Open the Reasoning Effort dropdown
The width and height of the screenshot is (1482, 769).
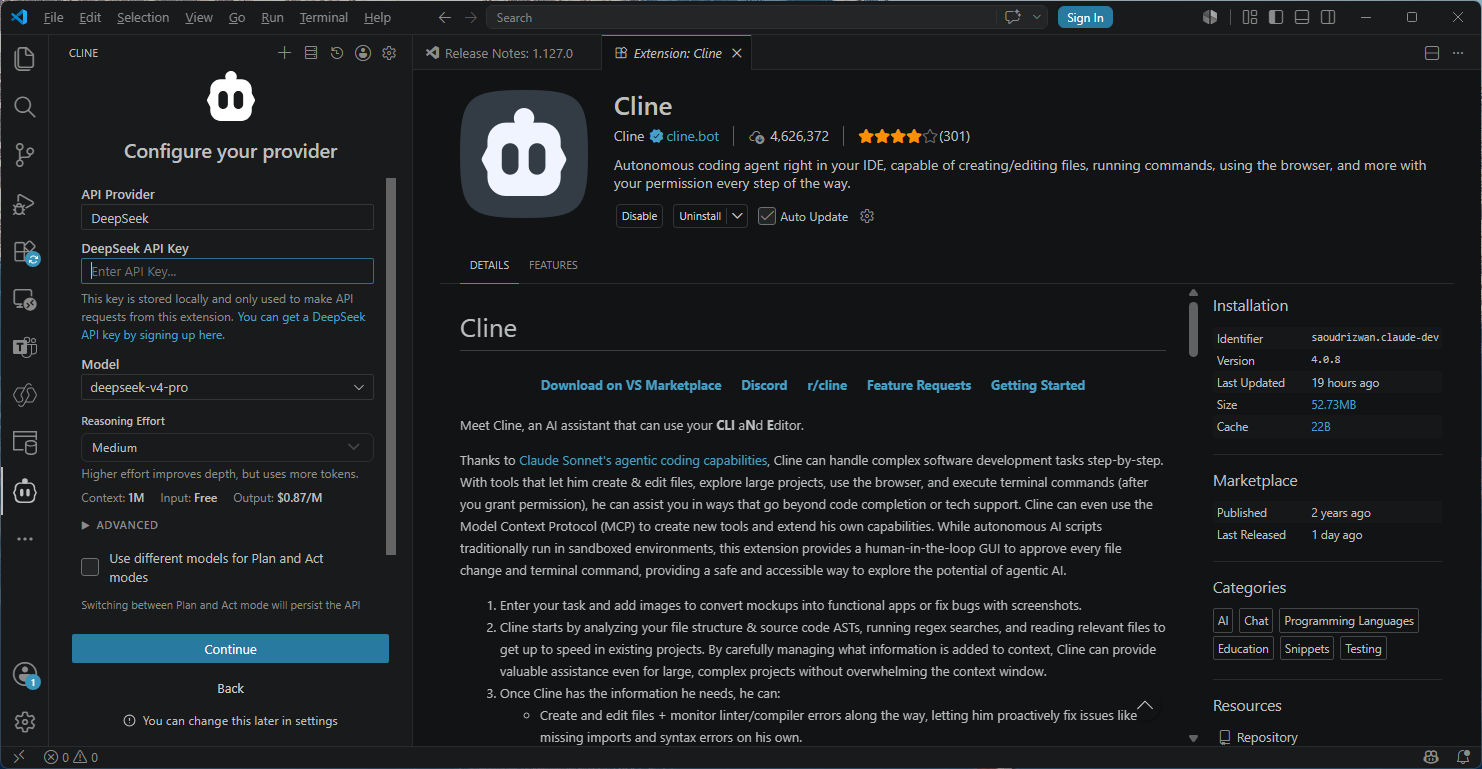tap(227, 447)
